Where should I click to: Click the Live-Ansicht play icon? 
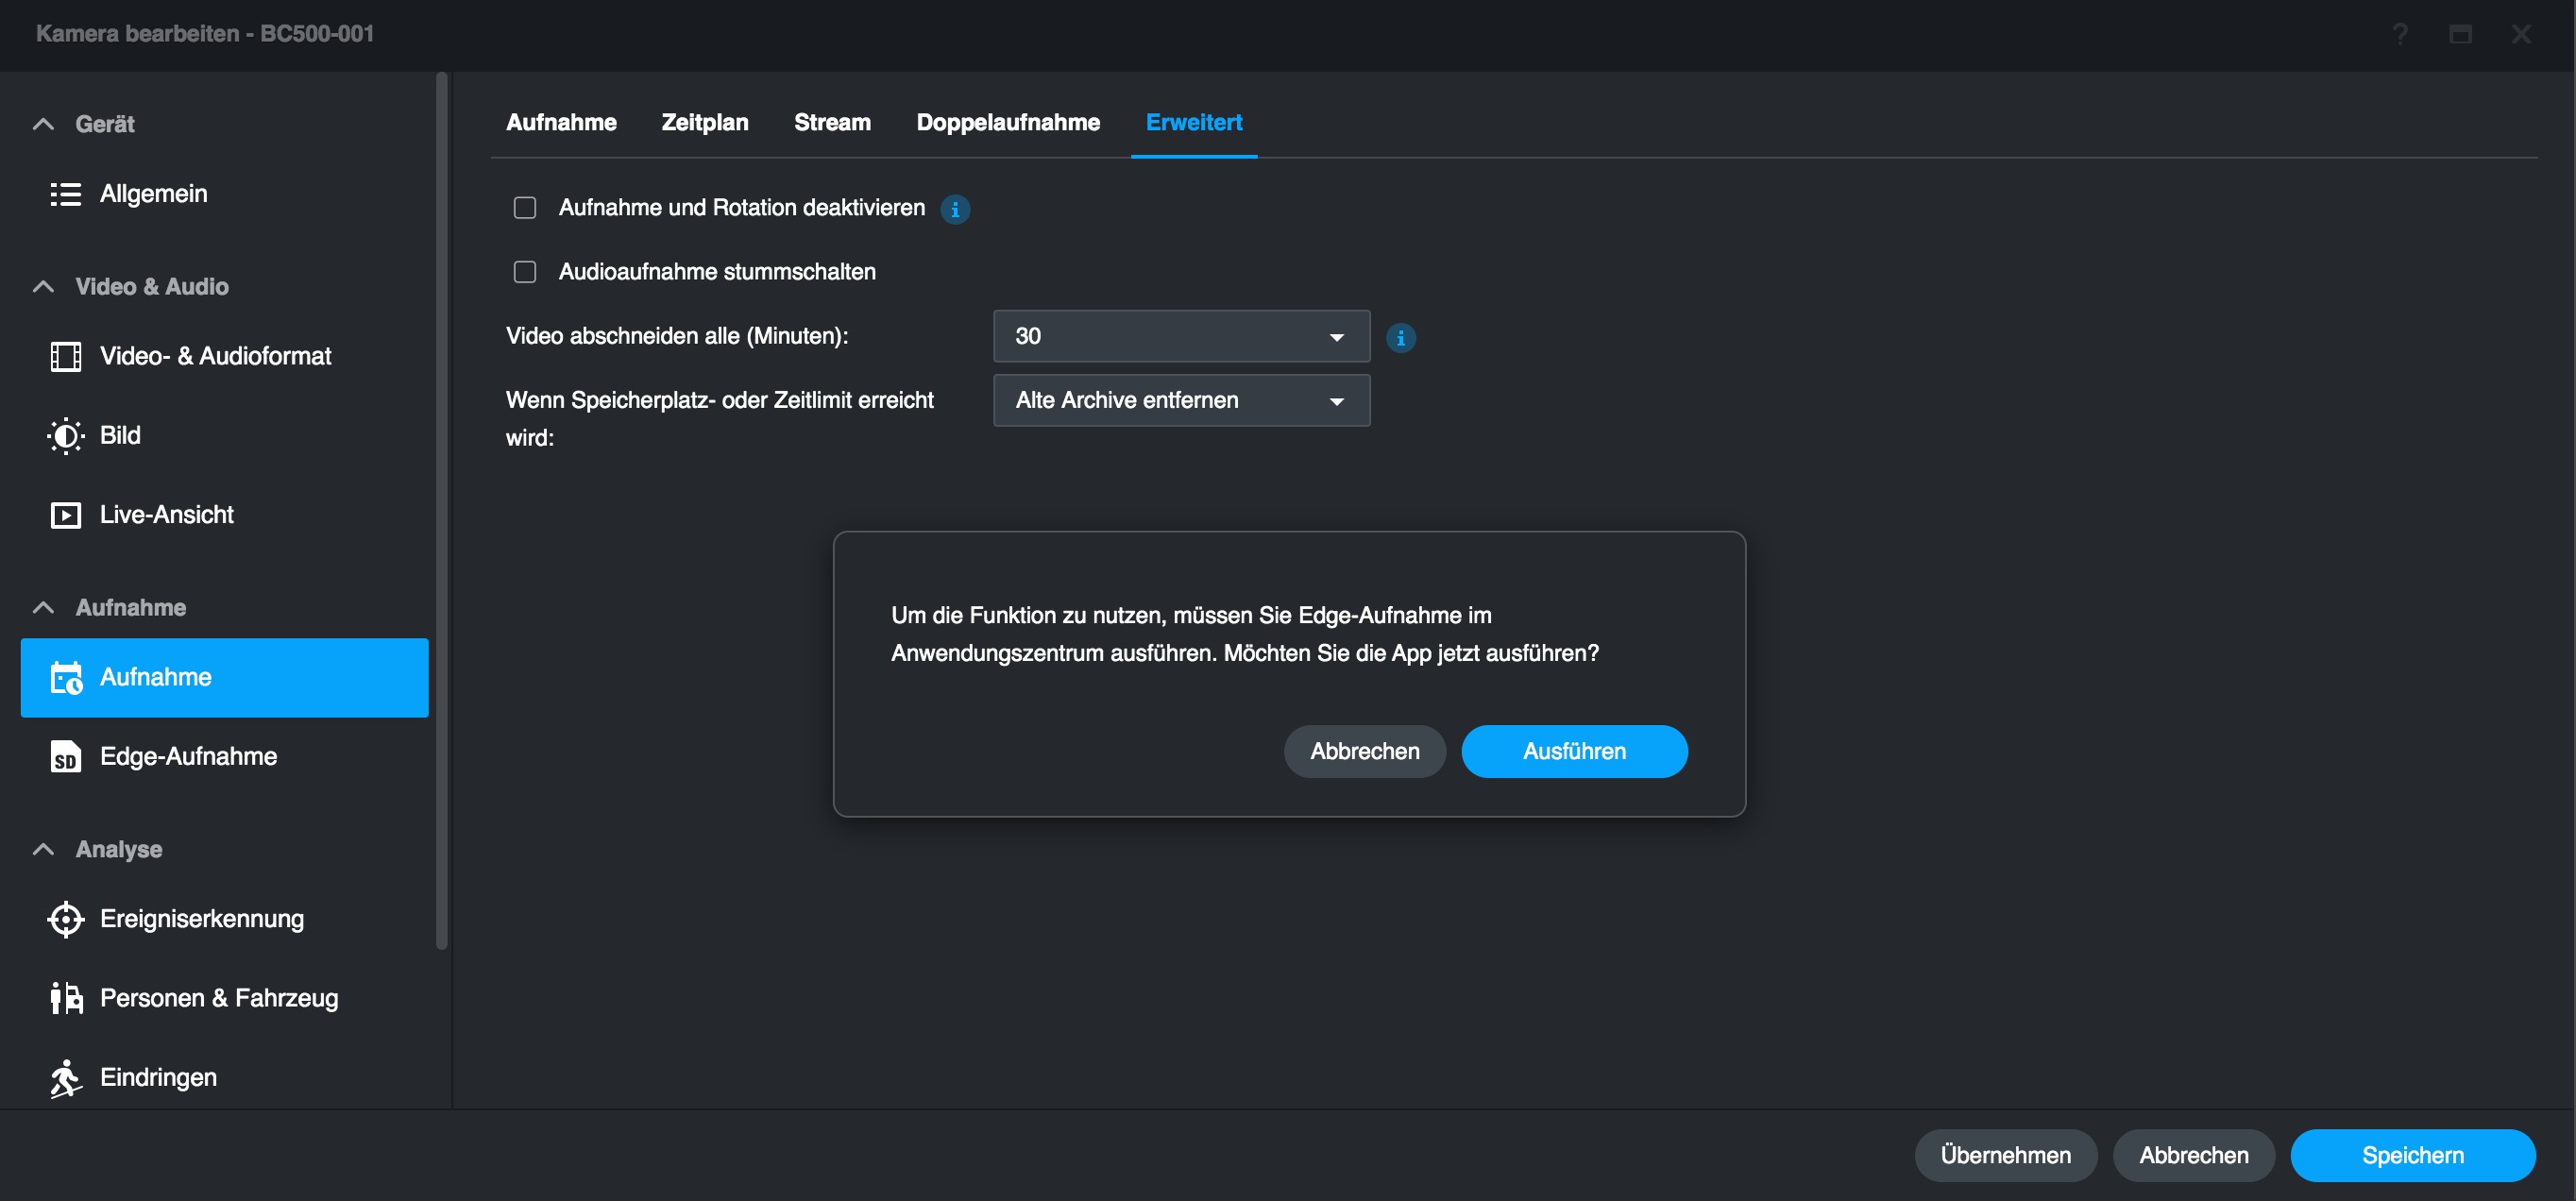tap(65, 515)
